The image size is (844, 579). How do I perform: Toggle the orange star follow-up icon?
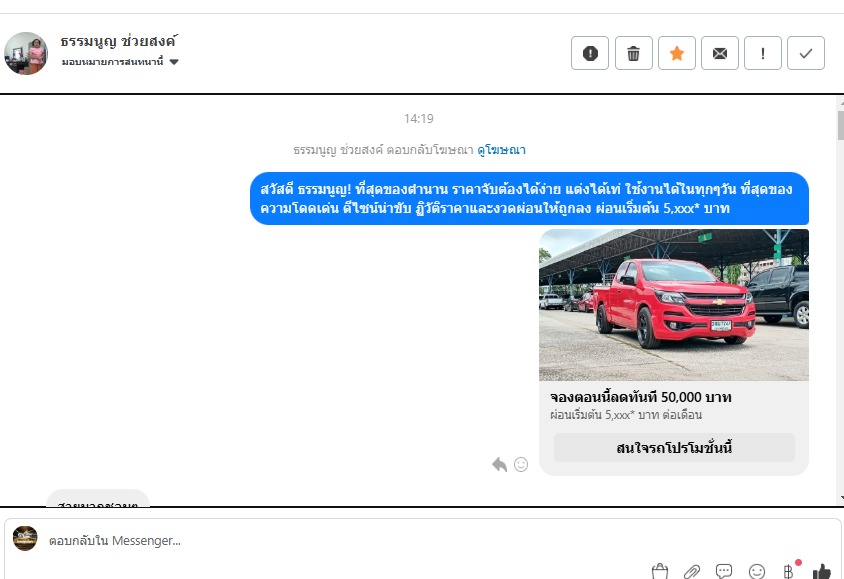677,53
